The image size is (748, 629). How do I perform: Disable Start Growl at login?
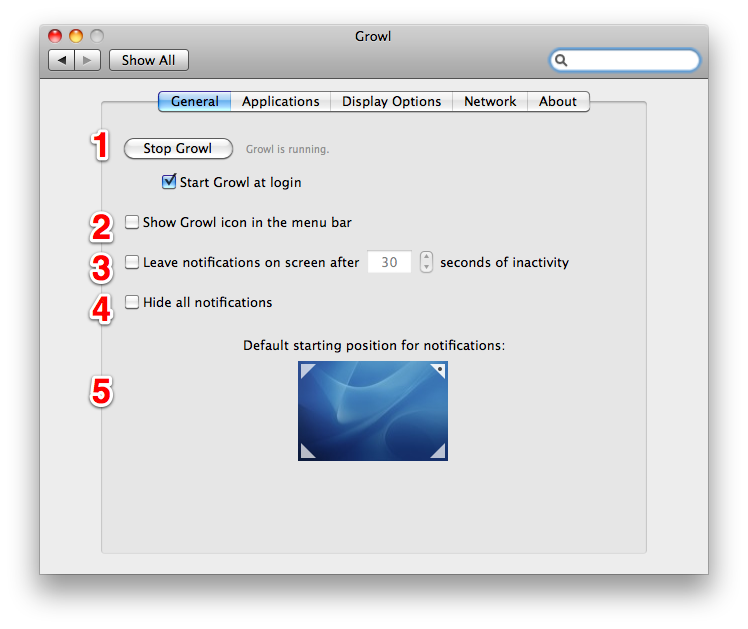pyautogui.click(x=169, y=182)
